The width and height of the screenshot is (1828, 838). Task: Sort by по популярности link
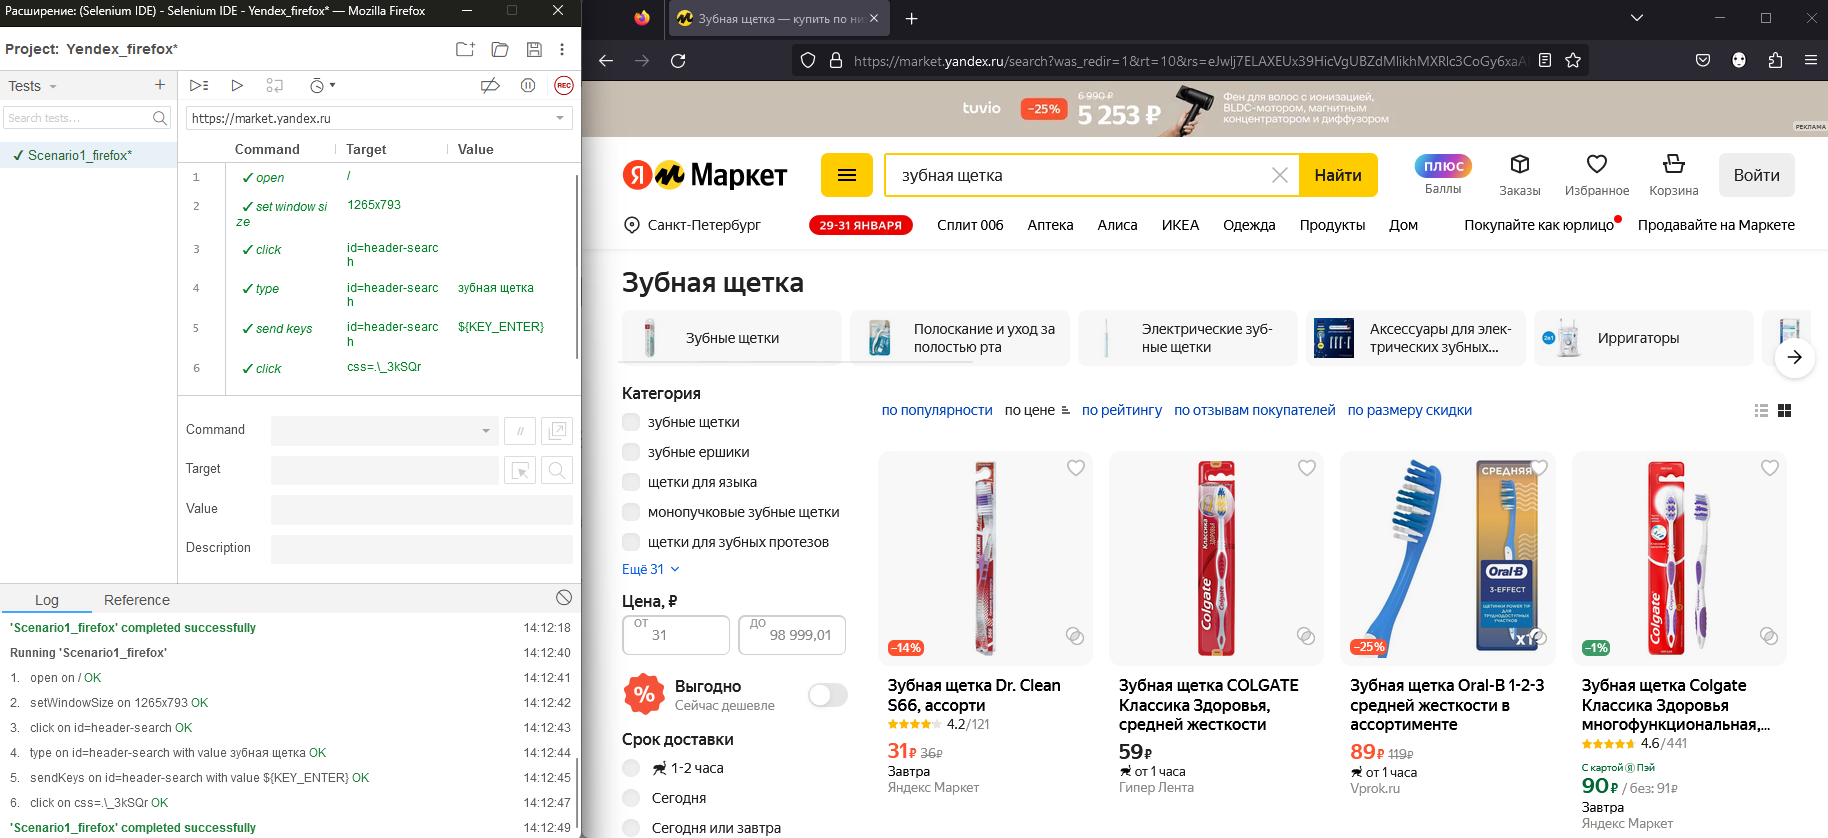(937, 410)
